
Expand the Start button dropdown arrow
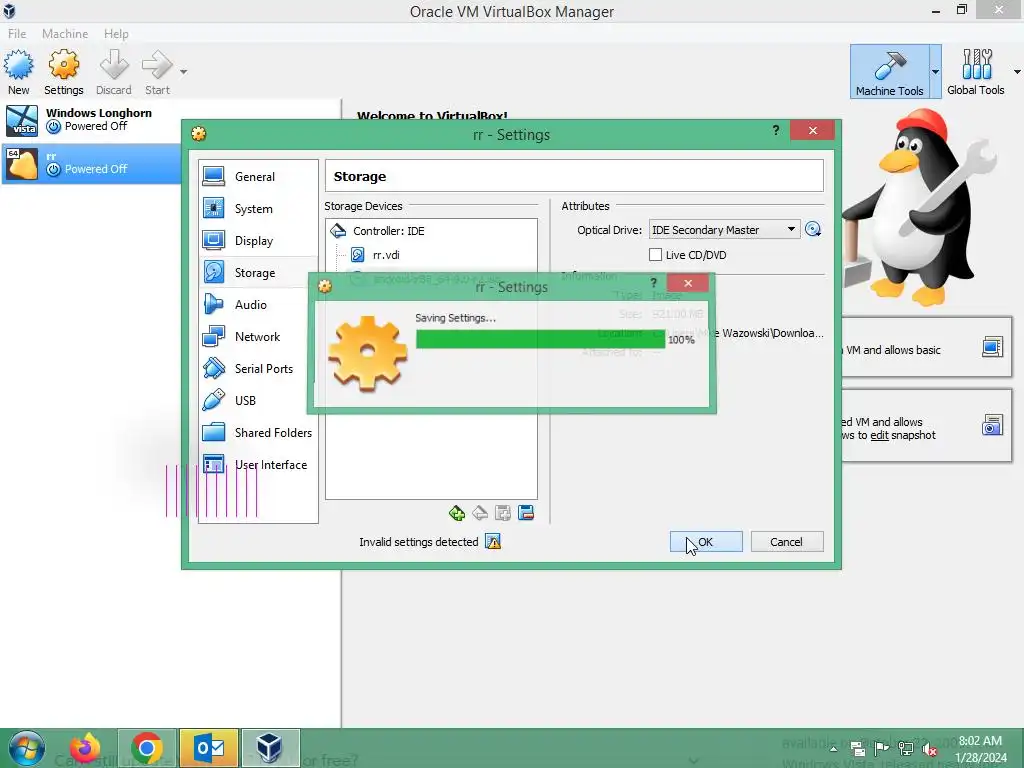184,72
